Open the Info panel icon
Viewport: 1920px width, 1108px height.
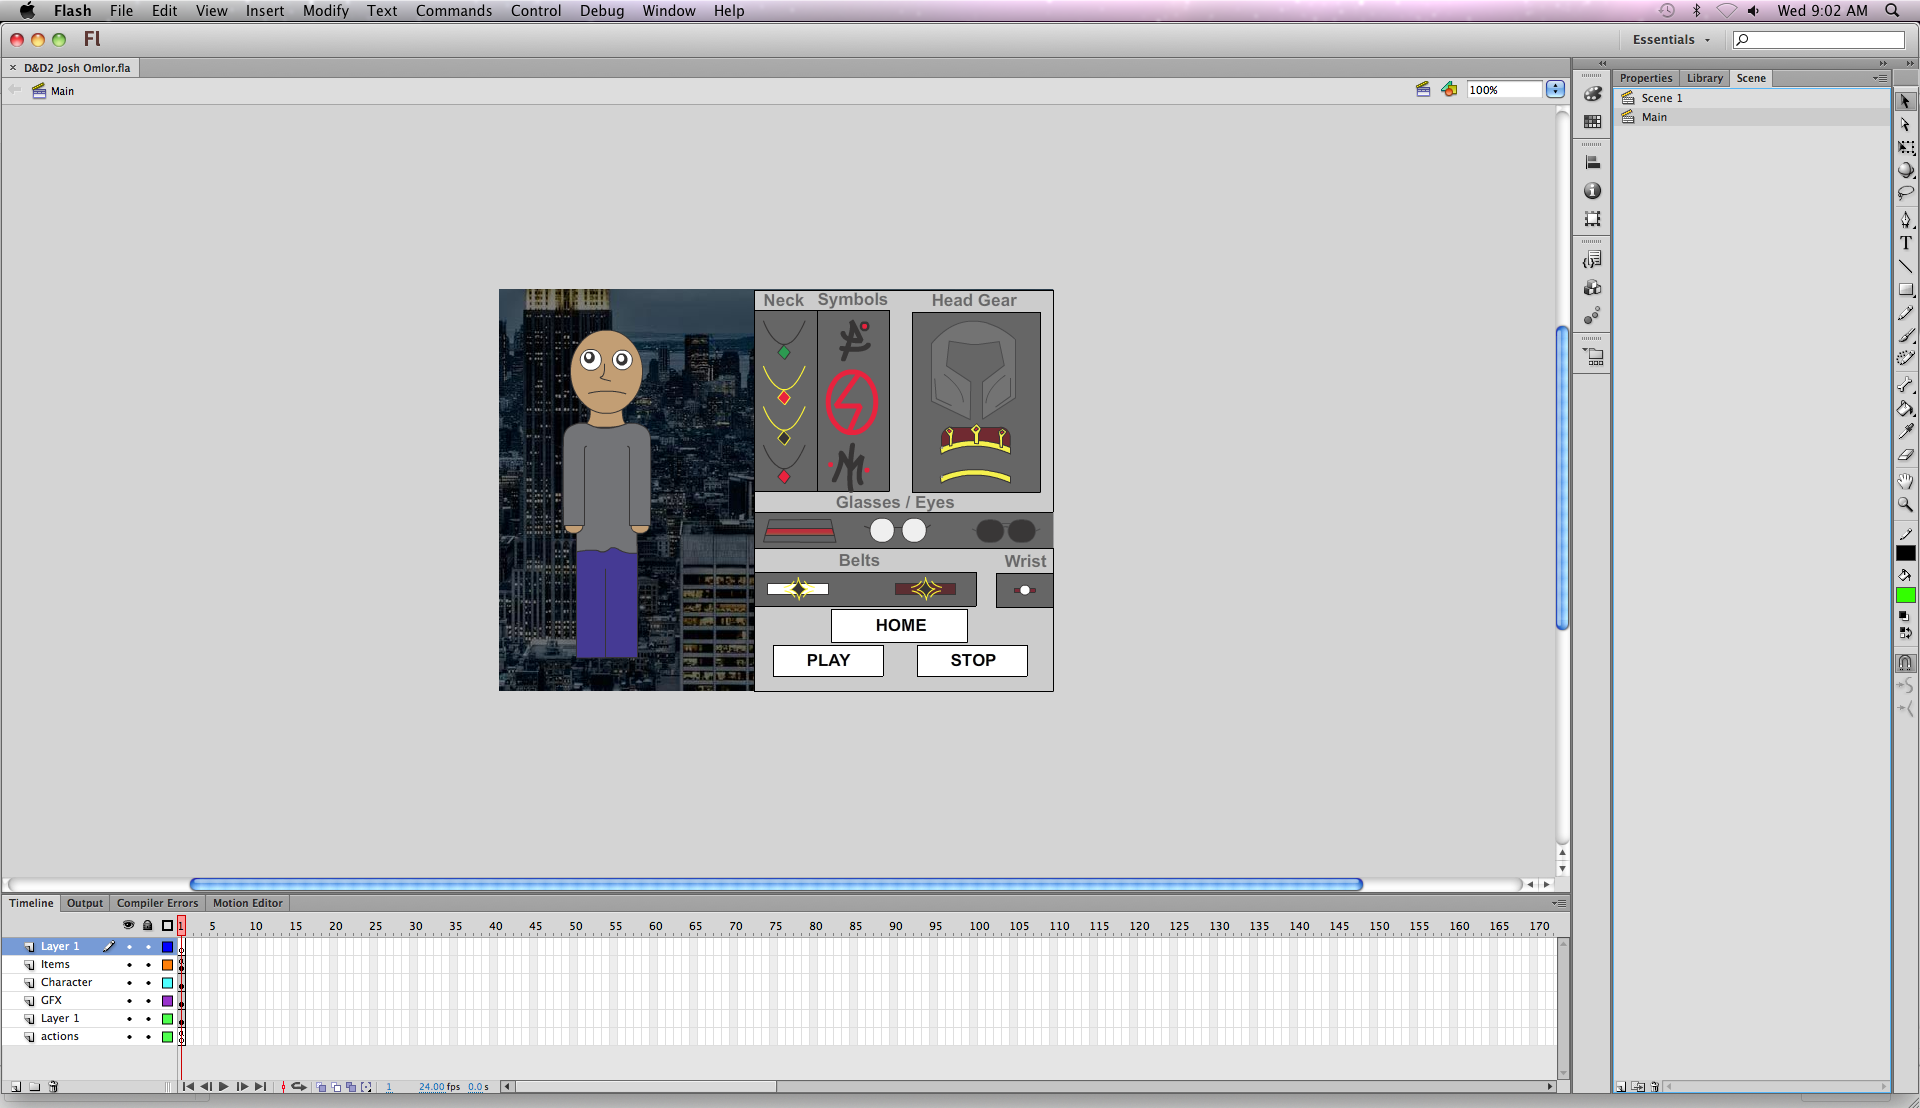(1592, 190)
